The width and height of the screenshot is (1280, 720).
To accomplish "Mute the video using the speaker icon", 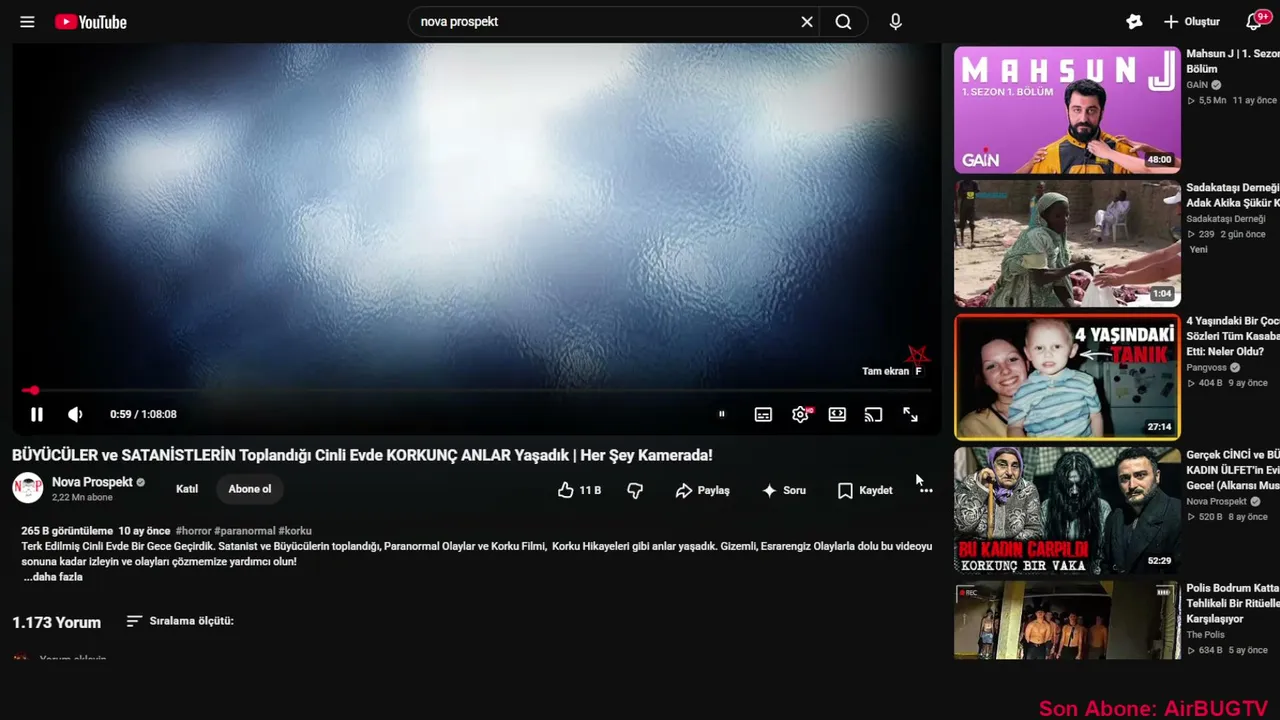I will click(75, 414).
